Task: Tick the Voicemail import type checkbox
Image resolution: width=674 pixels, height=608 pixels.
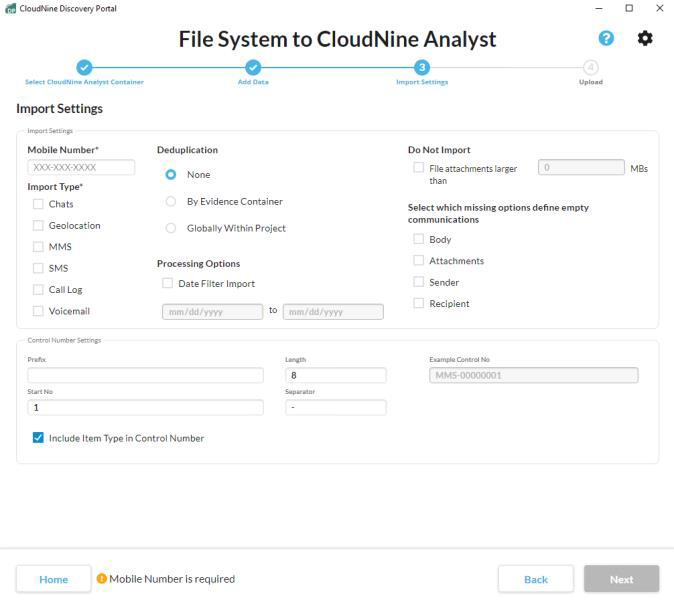Action: tap(38, 310)
